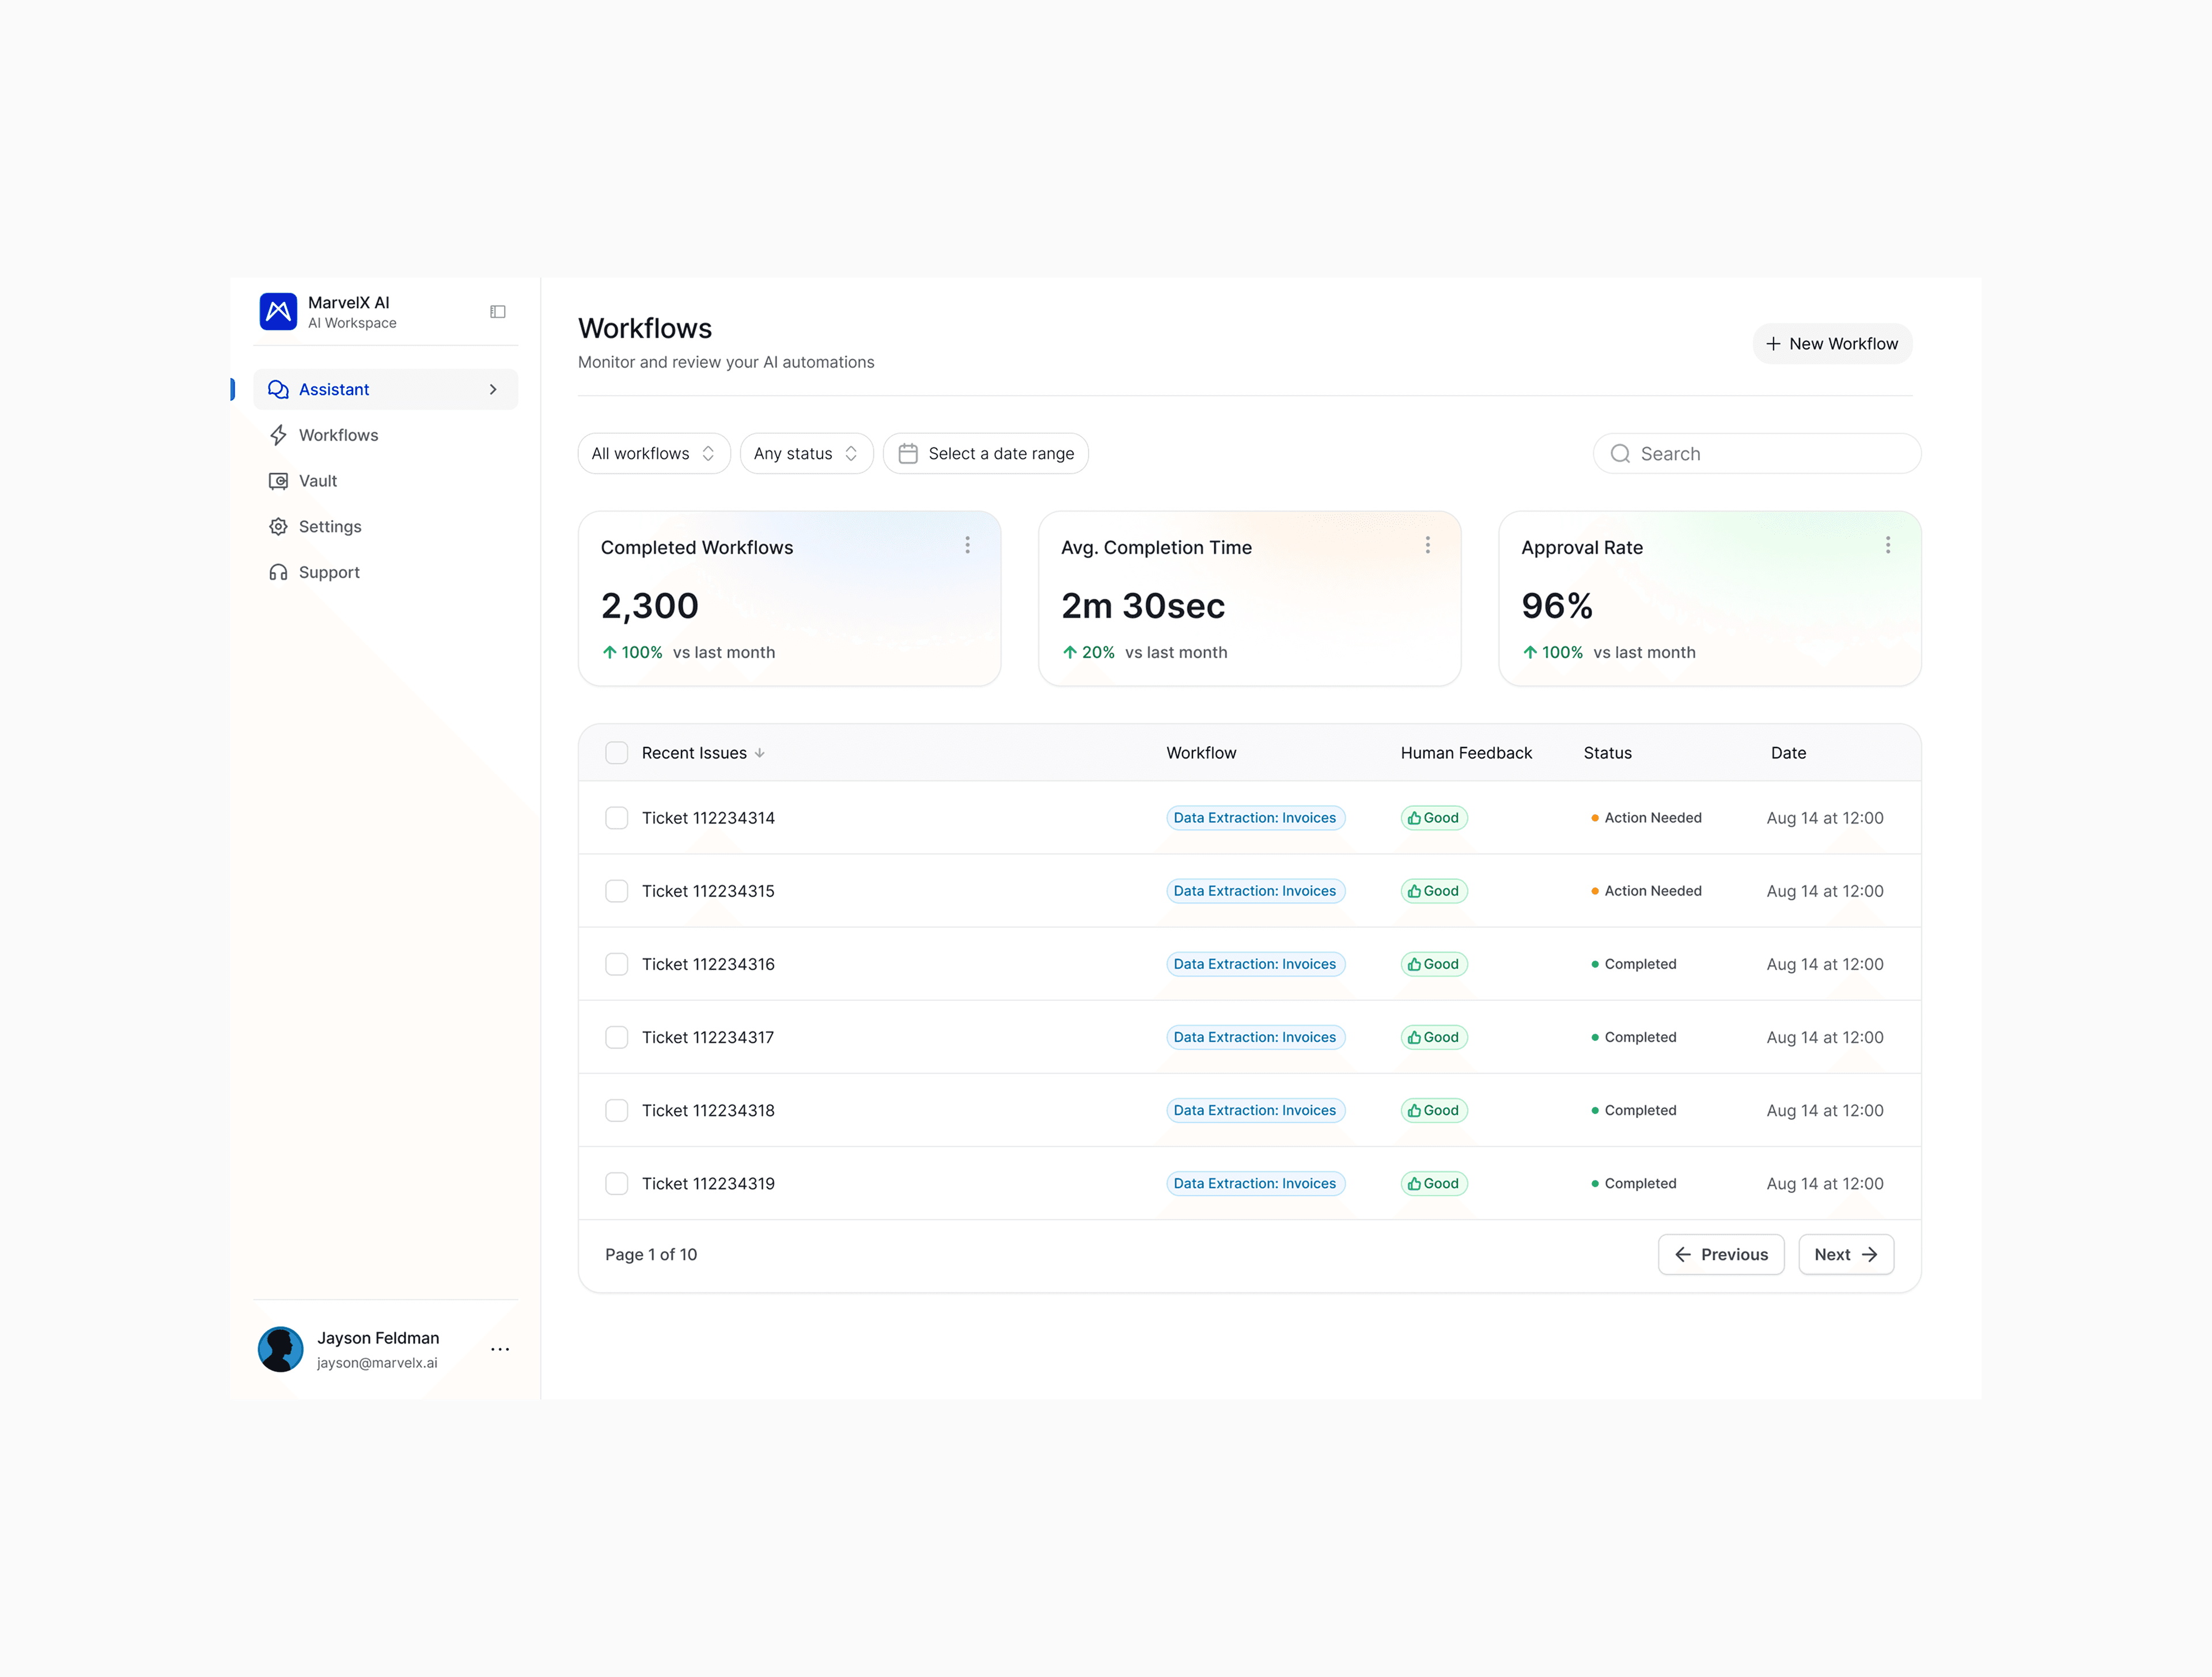2212x1677 pixels.
Task: Click the MarvelX AI logo
Action: click(278, 312)
